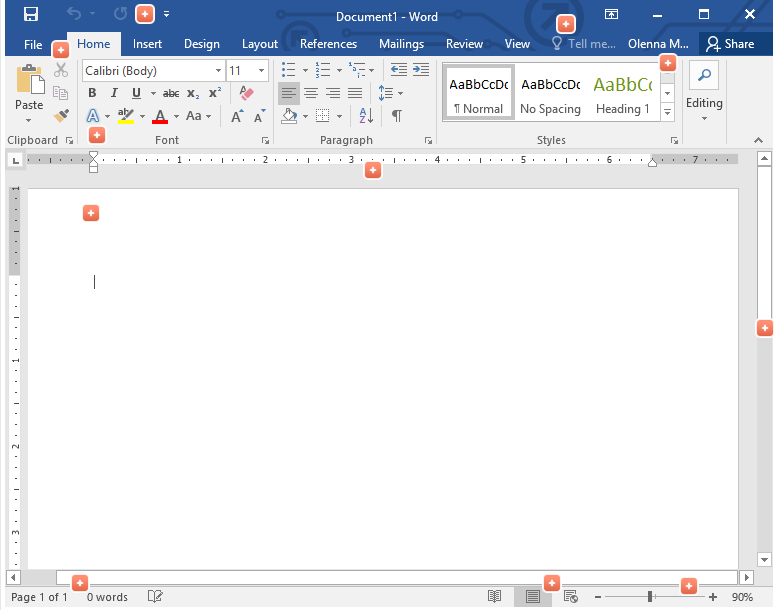This screenshot has width=776, height=610.
Task: Increase font size with grow icon
Action: 237,116
